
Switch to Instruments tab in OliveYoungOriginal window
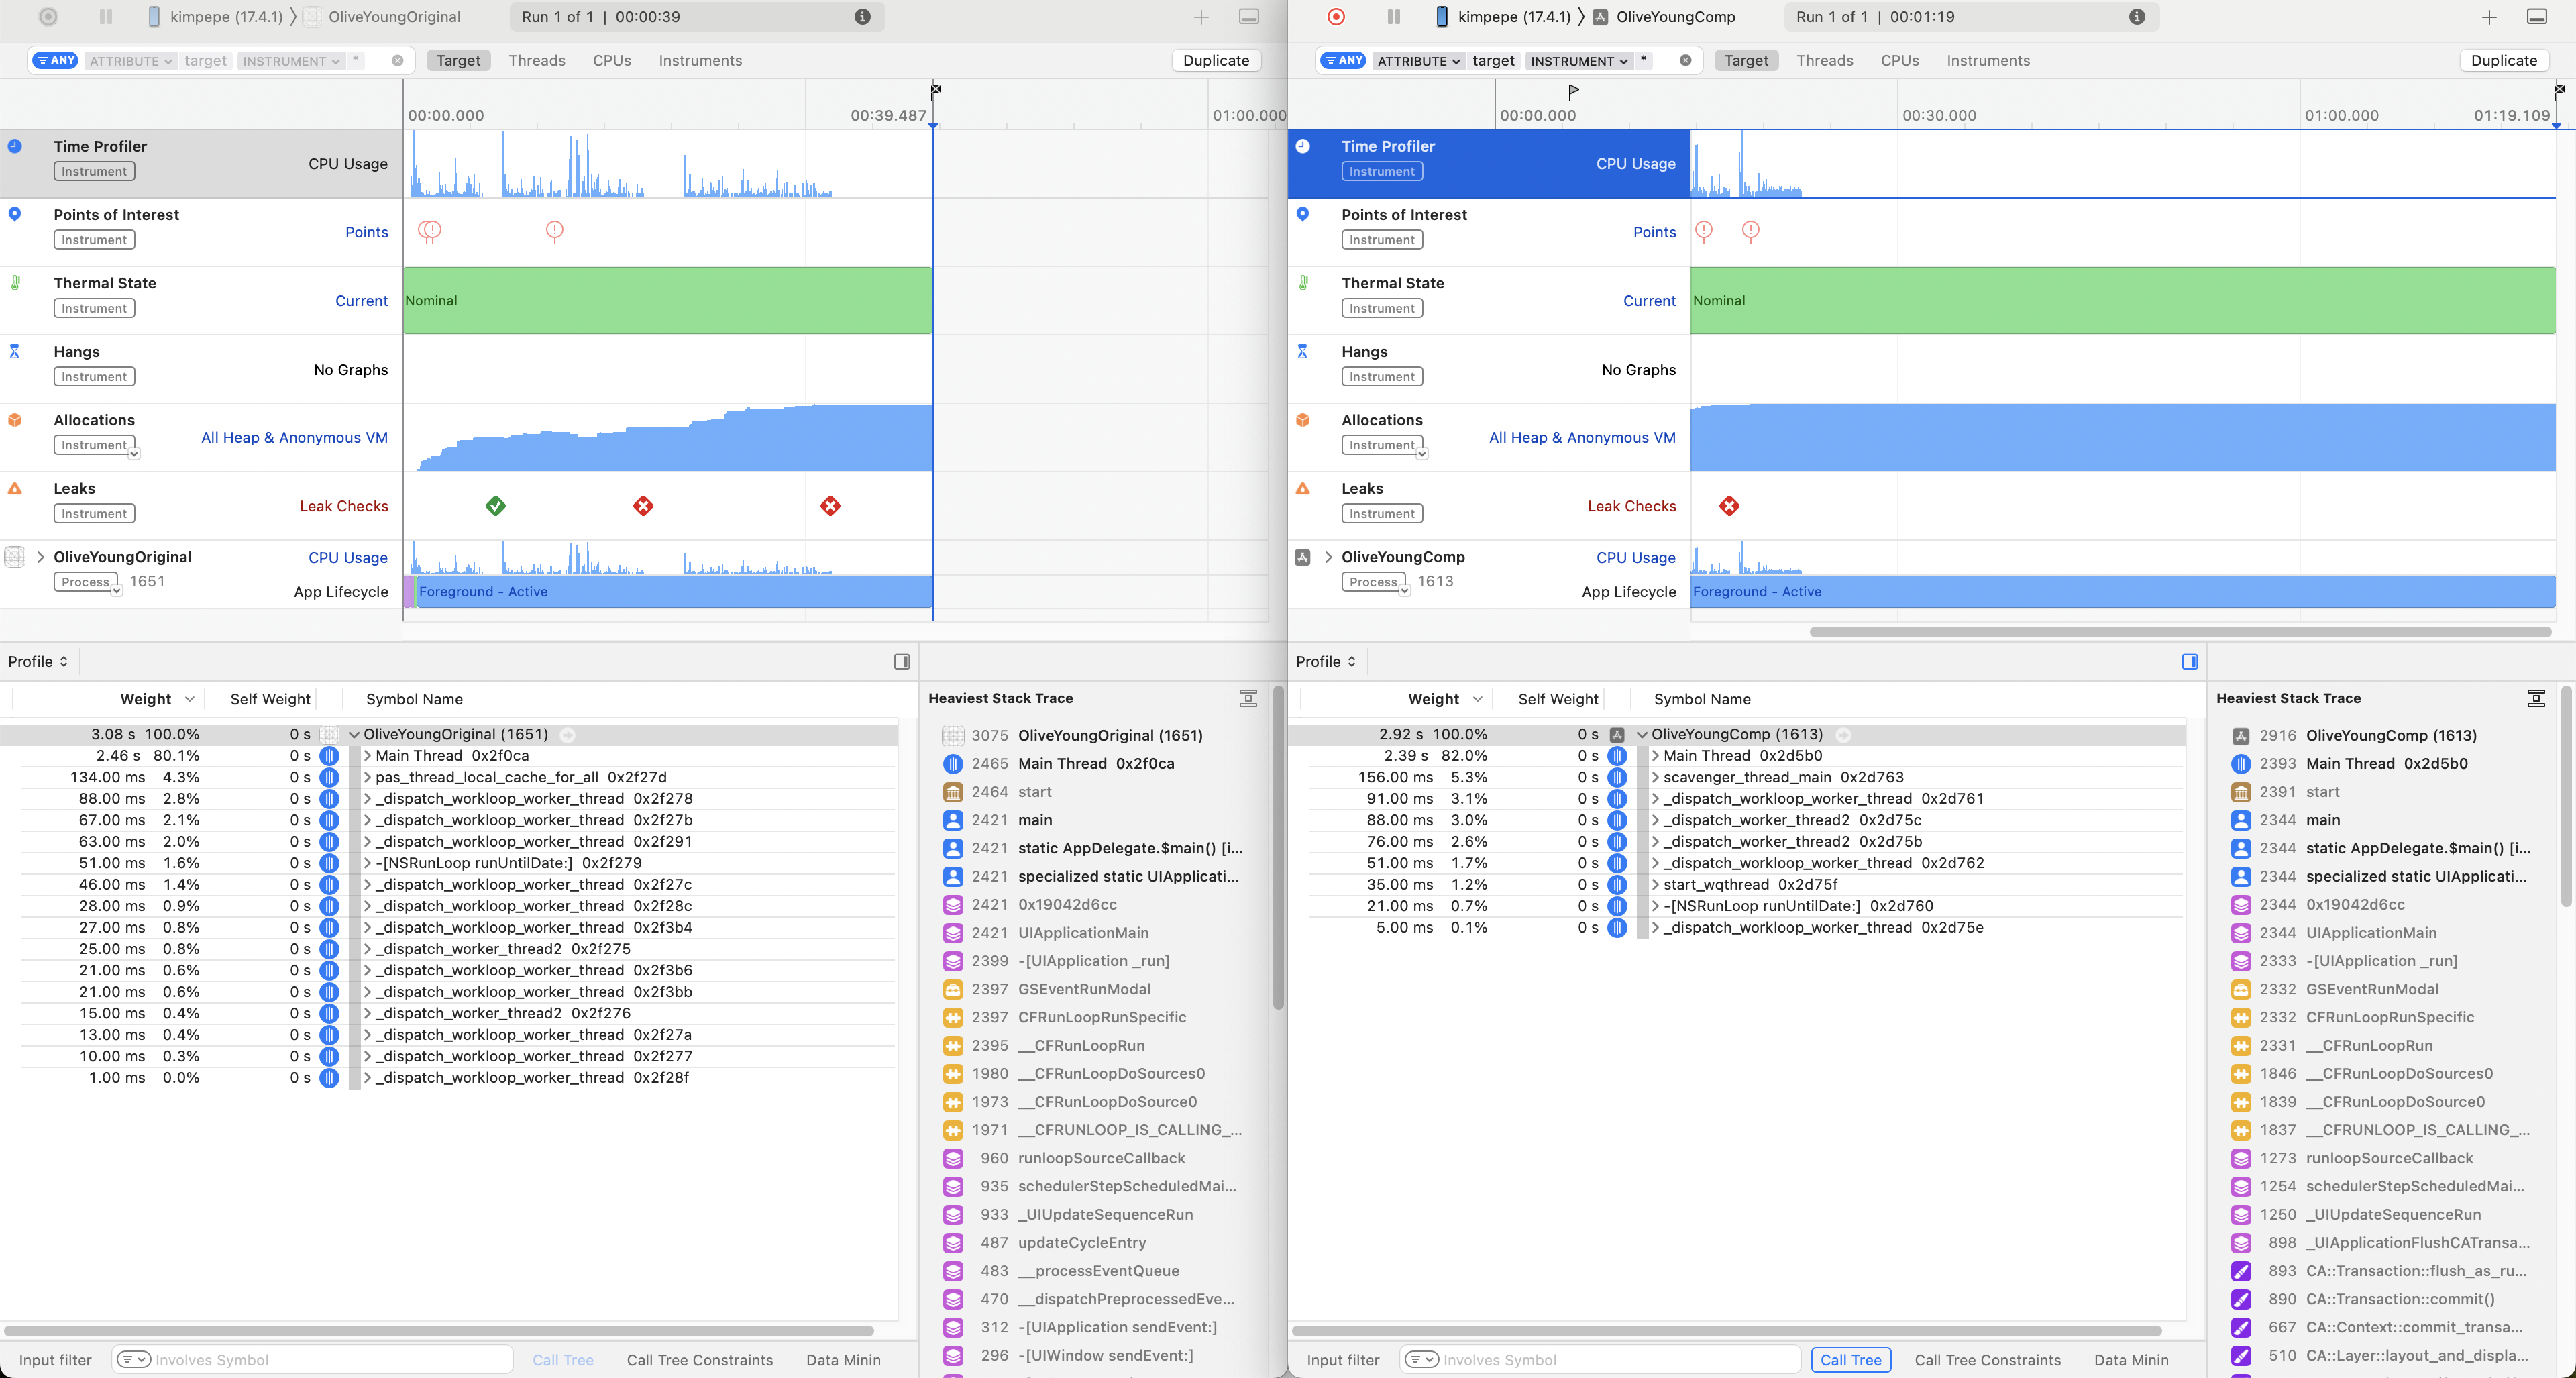click(700, 60)
